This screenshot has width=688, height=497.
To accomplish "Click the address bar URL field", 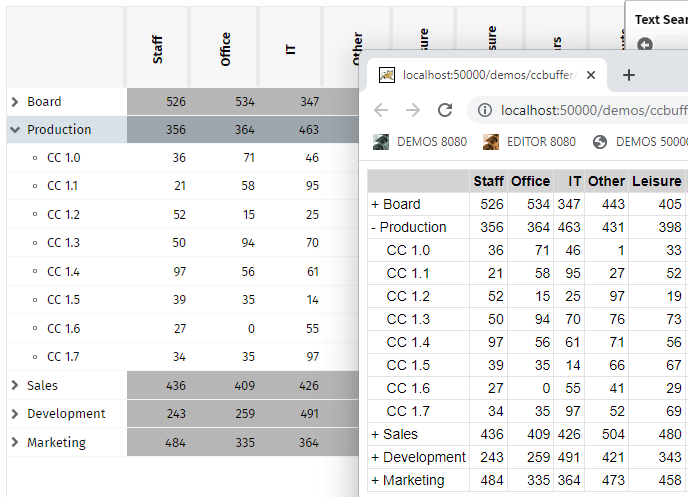I will 590,111.
